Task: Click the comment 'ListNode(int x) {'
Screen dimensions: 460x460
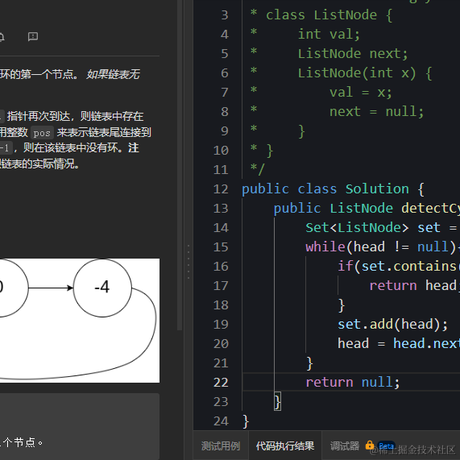Action: pos(365,73)
